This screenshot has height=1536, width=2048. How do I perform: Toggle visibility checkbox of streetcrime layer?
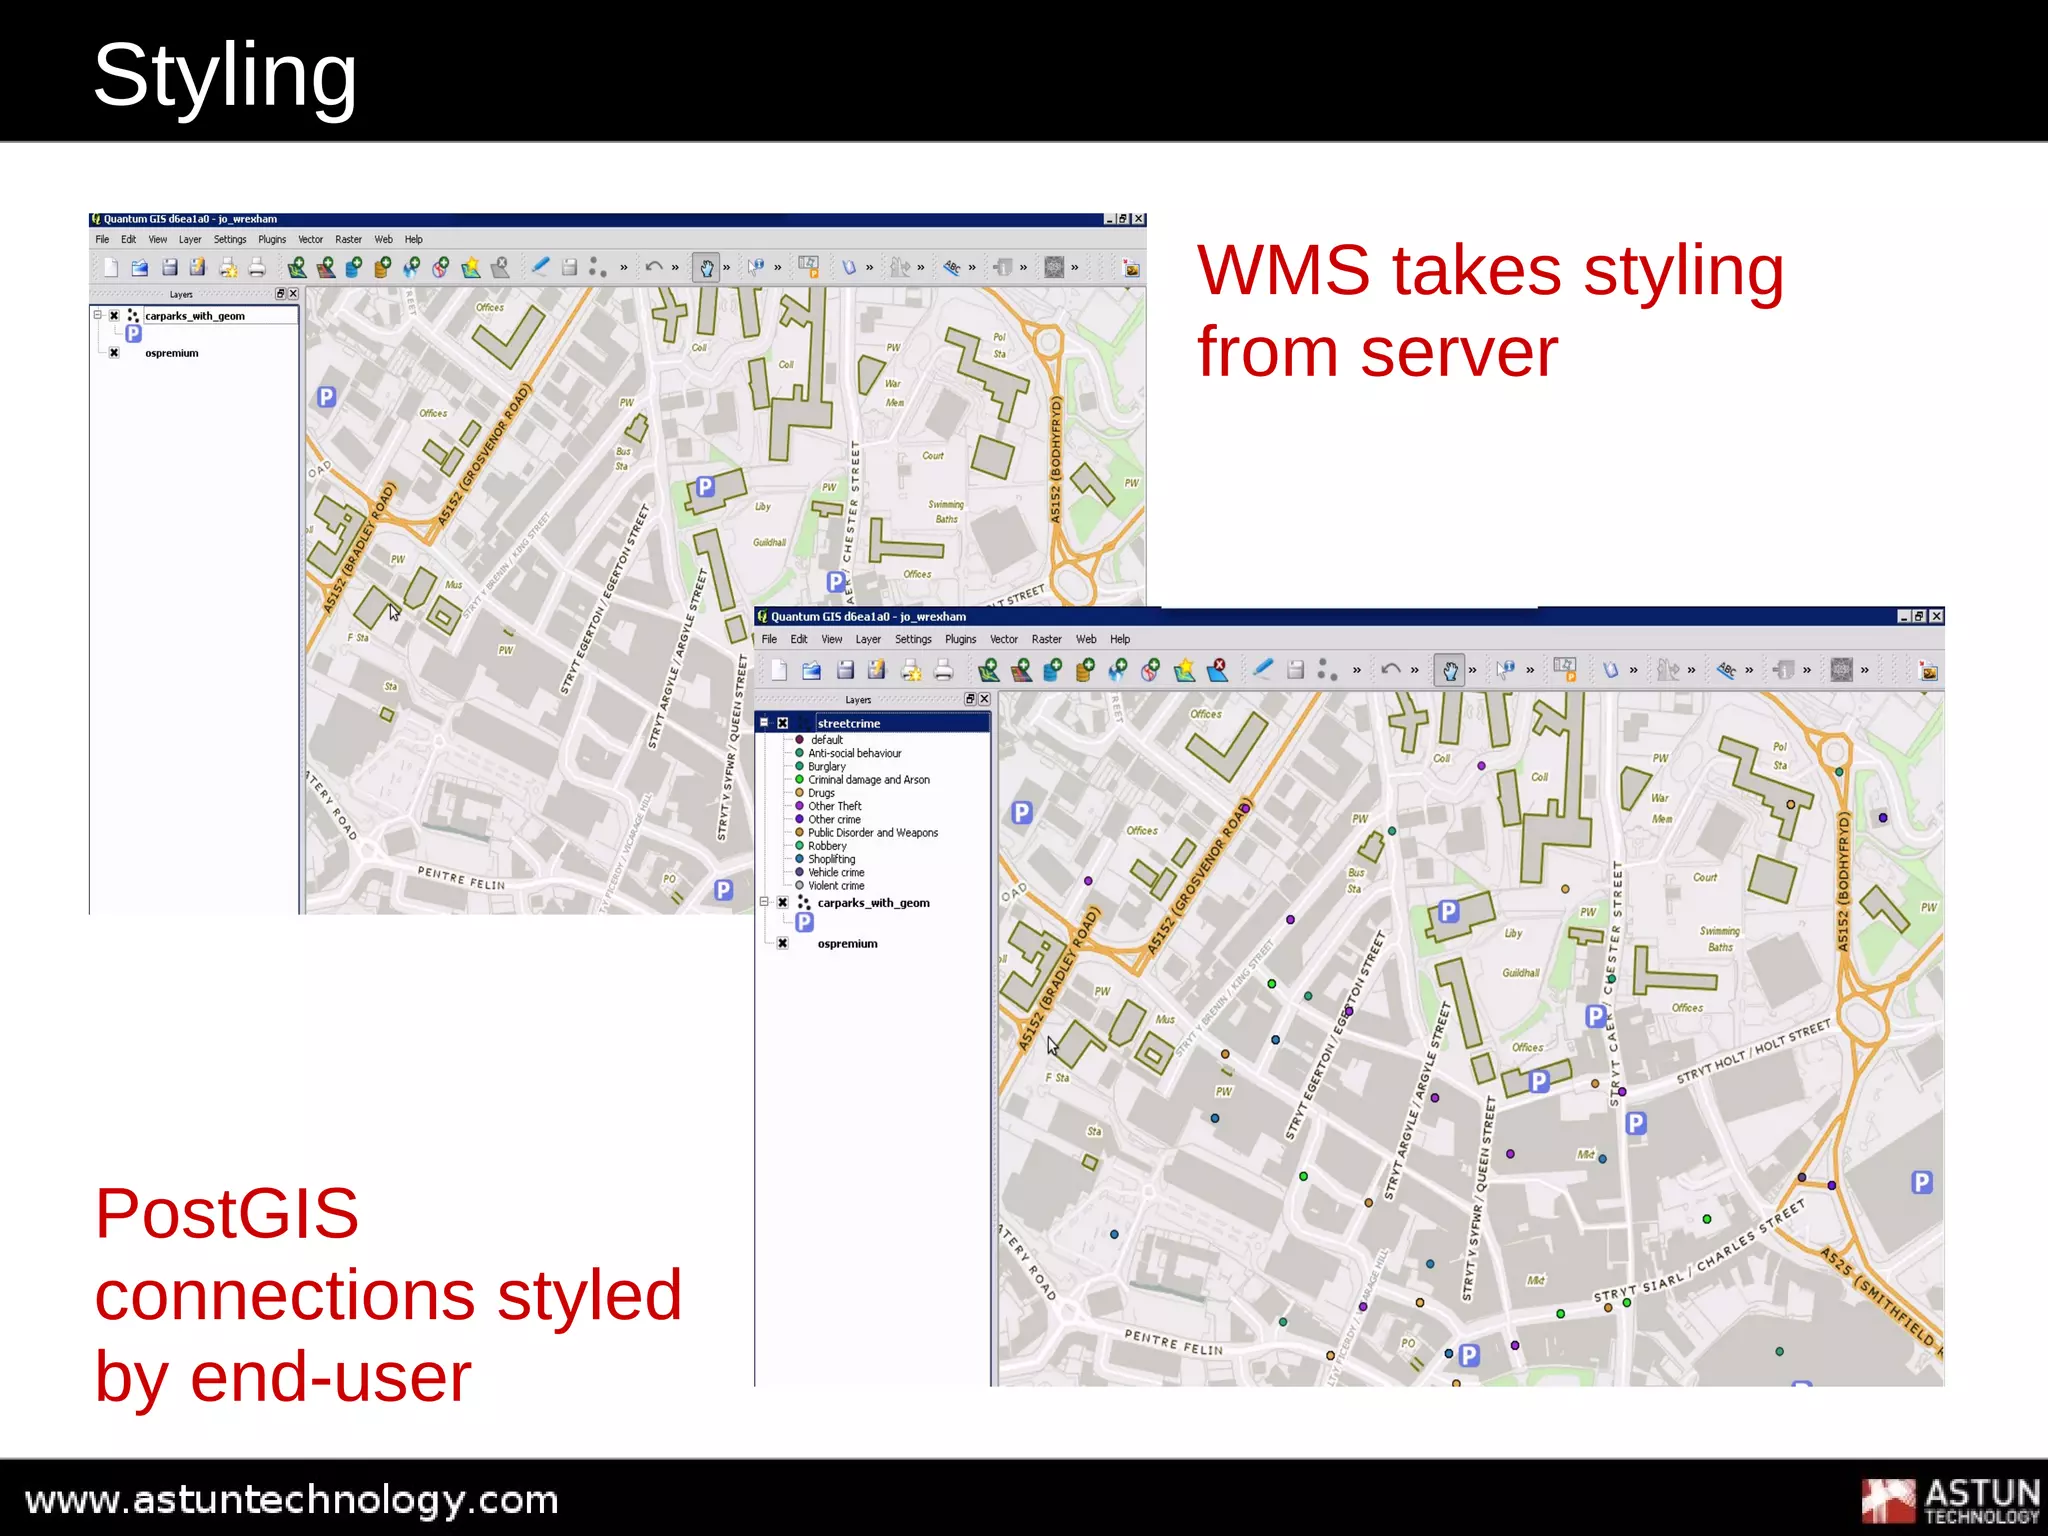[x=783, y=723]
